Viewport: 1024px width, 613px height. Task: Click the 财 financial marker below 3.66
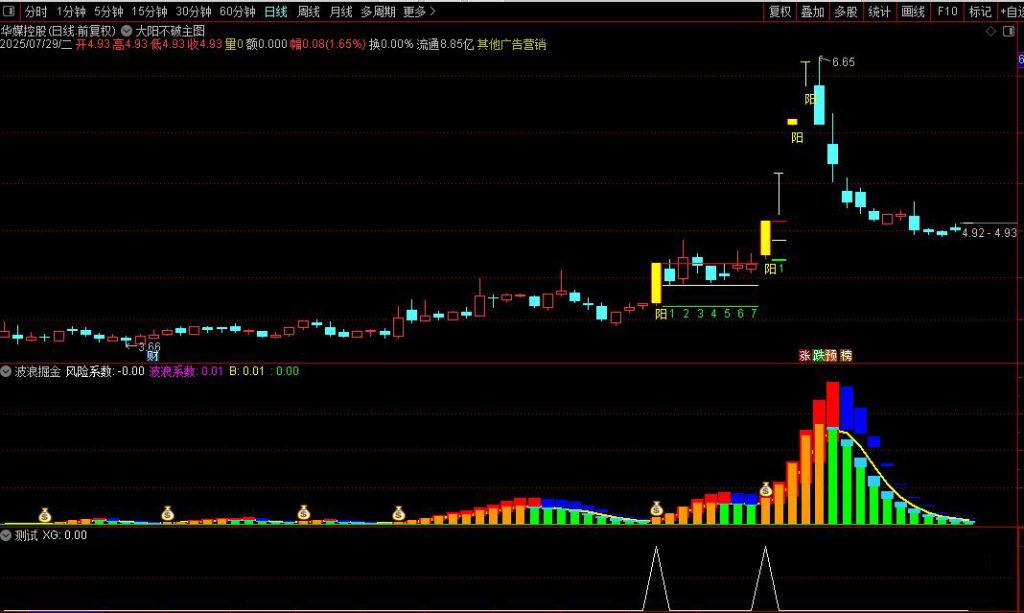(153, 356)
